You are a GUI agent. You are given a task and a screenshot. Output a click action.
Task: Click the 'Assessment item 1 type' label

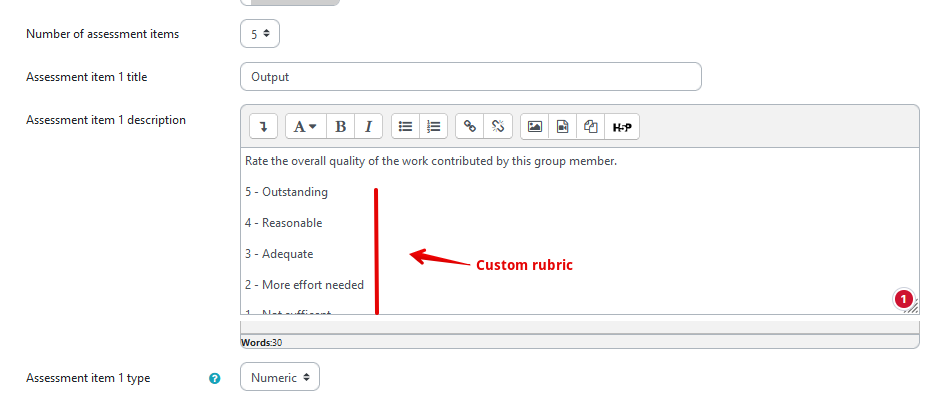[x=88, y=378]
